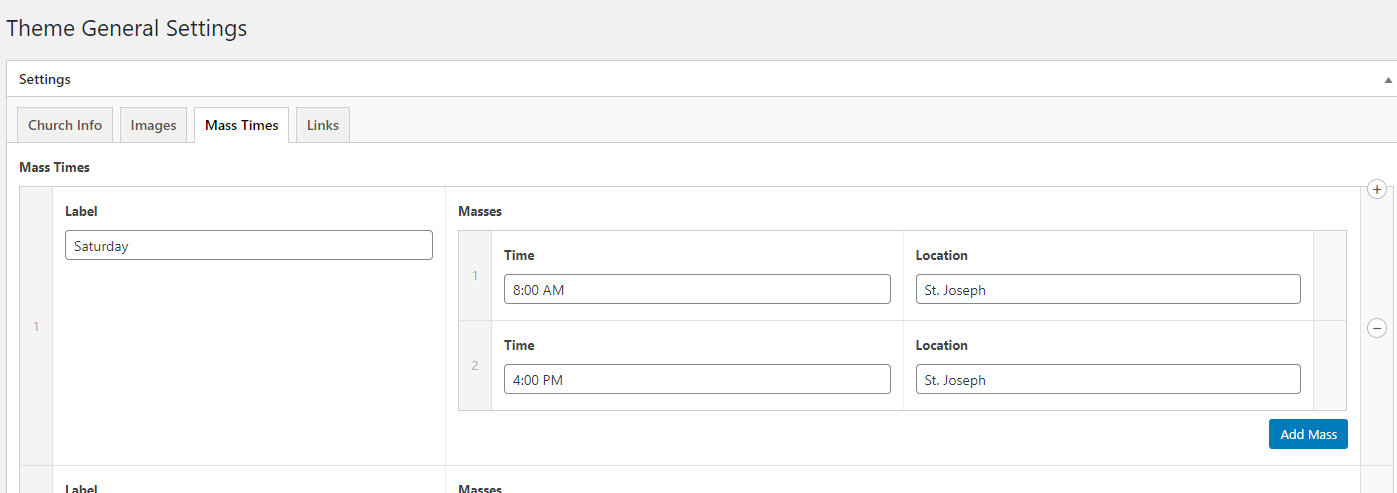The width and height of the screenshot is (1397, 493).
Task: Click the actions cell right of 8:00 AM mass
Action: click(x=1329, y=276)
